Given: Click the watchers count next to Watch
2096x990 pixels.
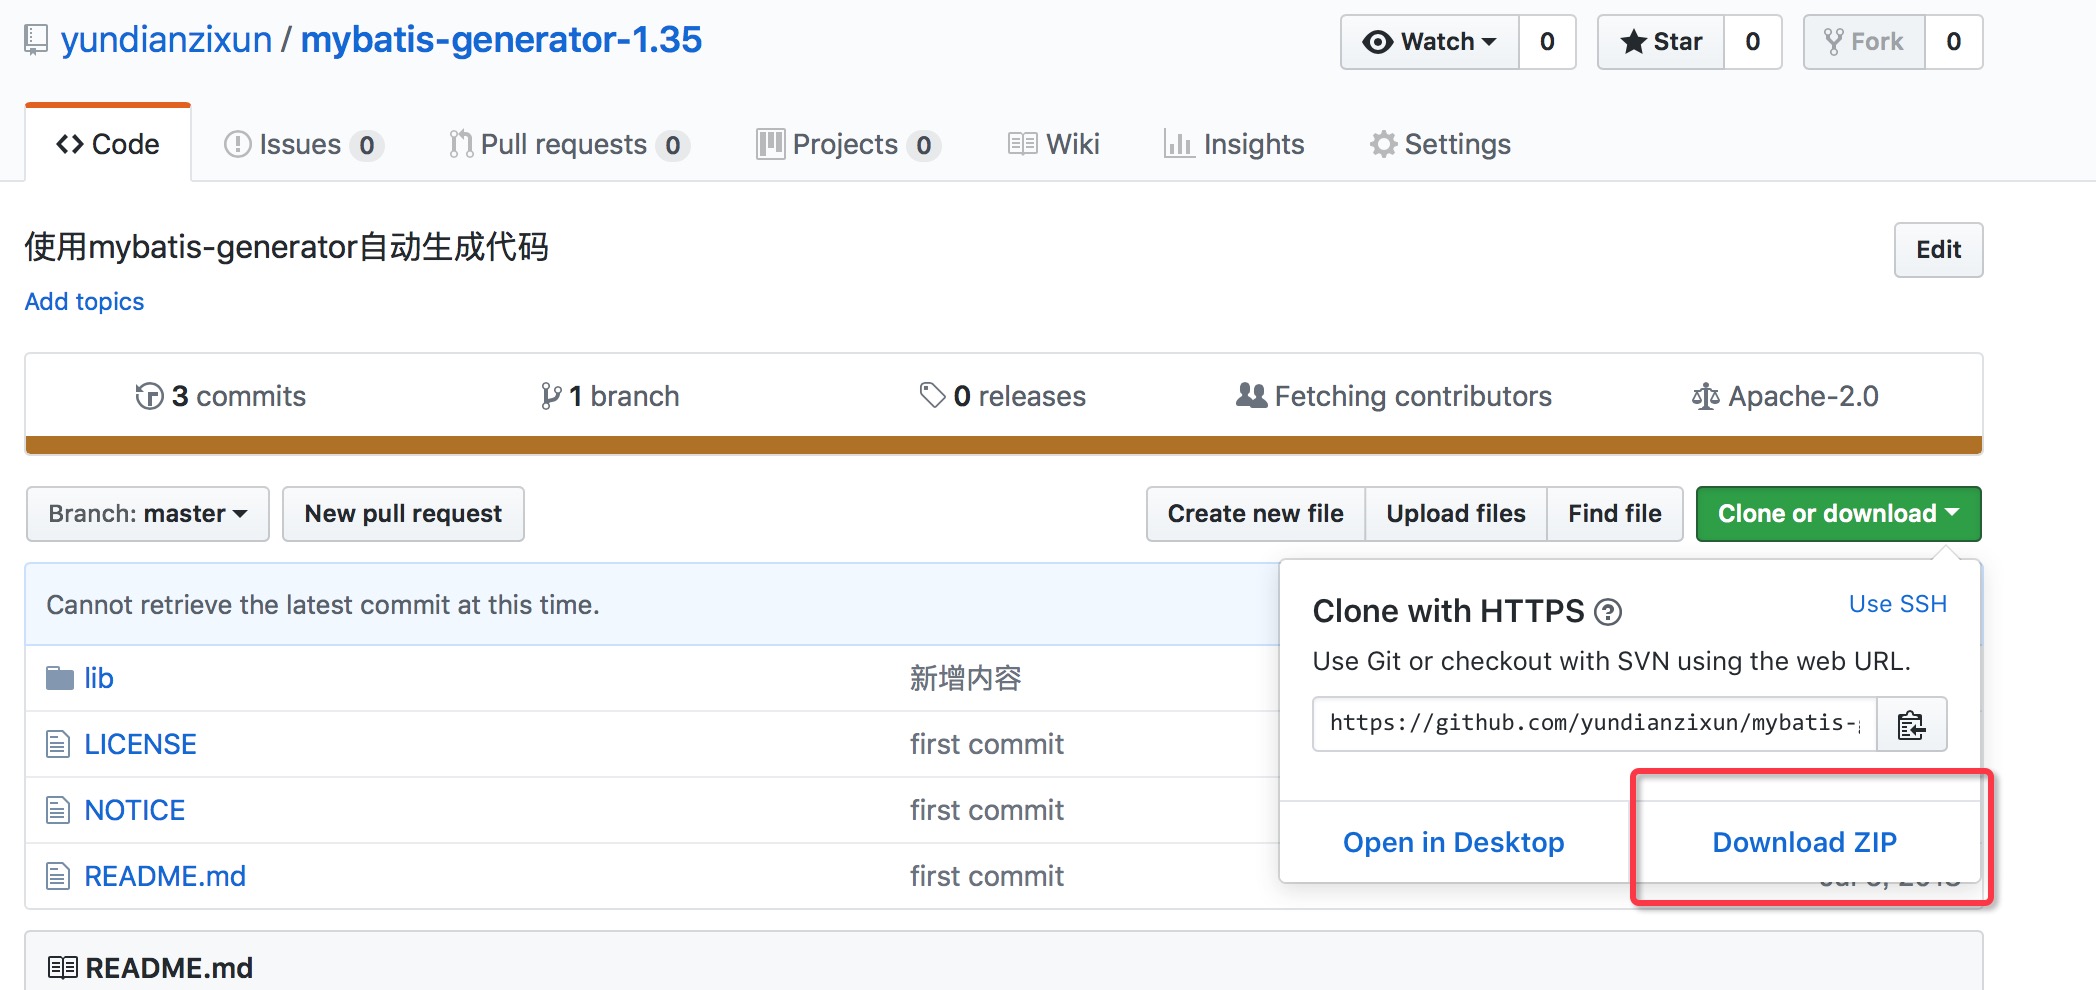Looking at the screenshot, I should coord(1547,42).
